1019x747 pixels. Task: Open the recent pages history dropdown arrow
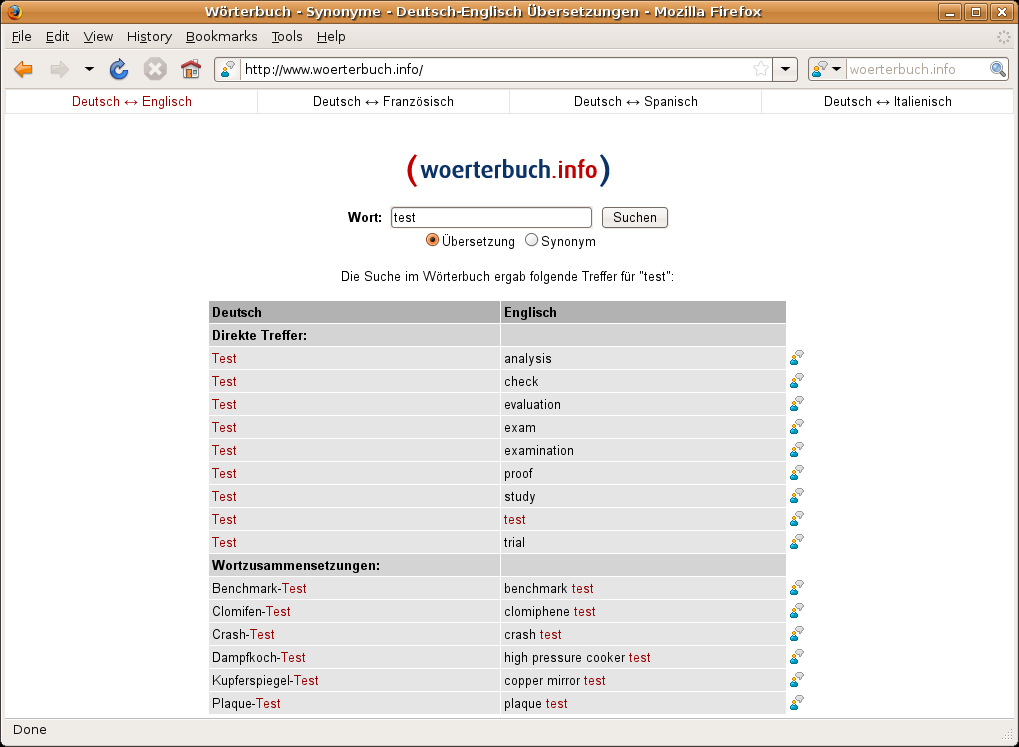tap(89, 69)
